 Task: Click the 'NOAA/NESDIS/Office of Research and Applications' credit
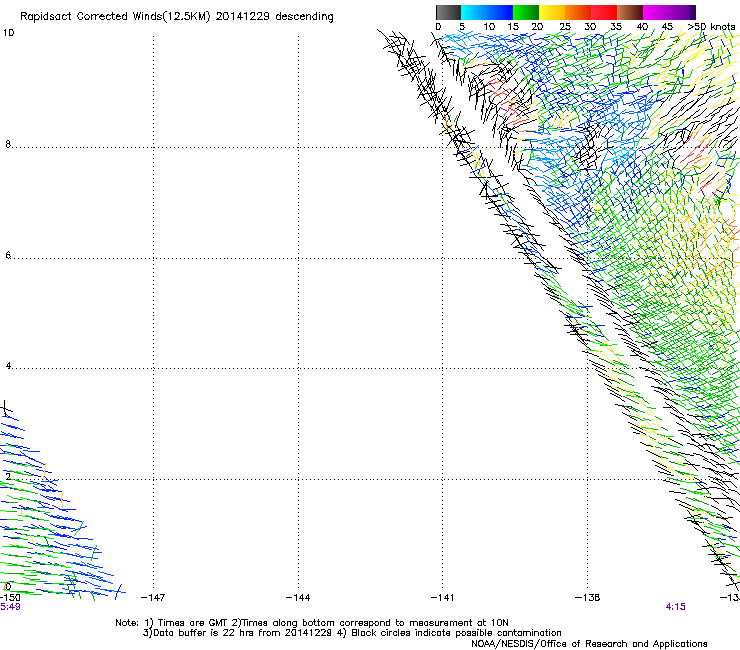click(x=589, y=644)
